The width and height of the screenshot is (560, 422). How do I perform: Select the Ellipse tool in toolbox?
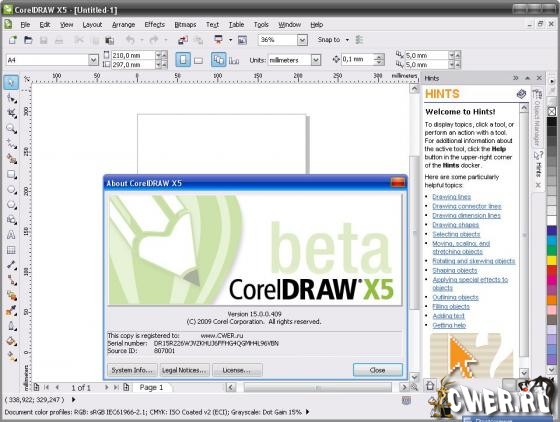click(x=11, y=190)
